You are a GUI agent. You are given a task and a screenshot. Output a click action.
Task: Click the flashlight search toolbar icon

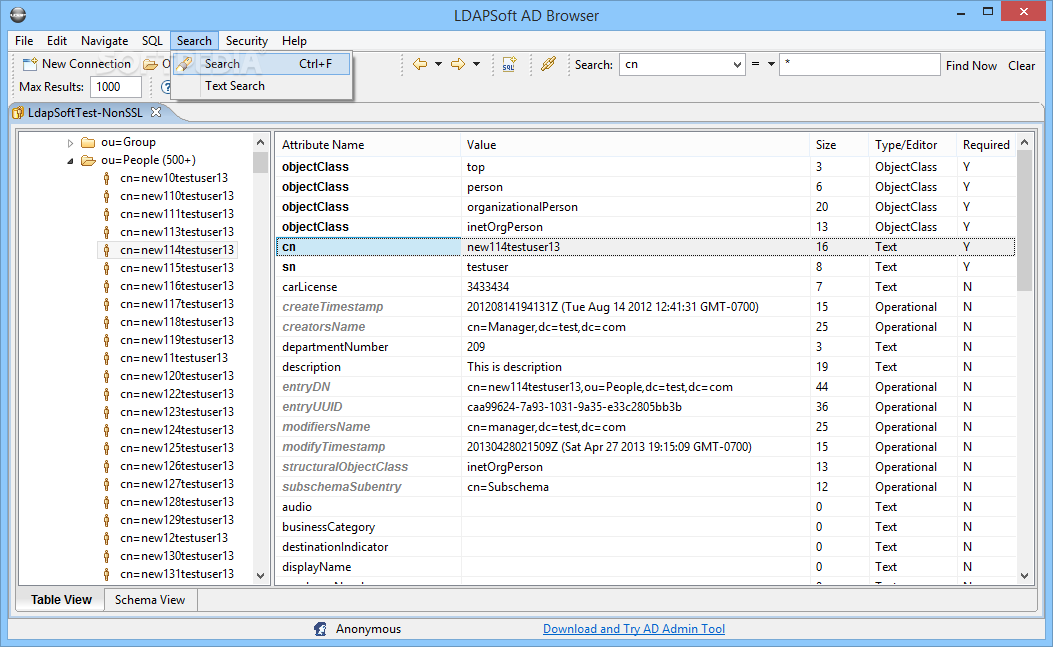point(548,64)
